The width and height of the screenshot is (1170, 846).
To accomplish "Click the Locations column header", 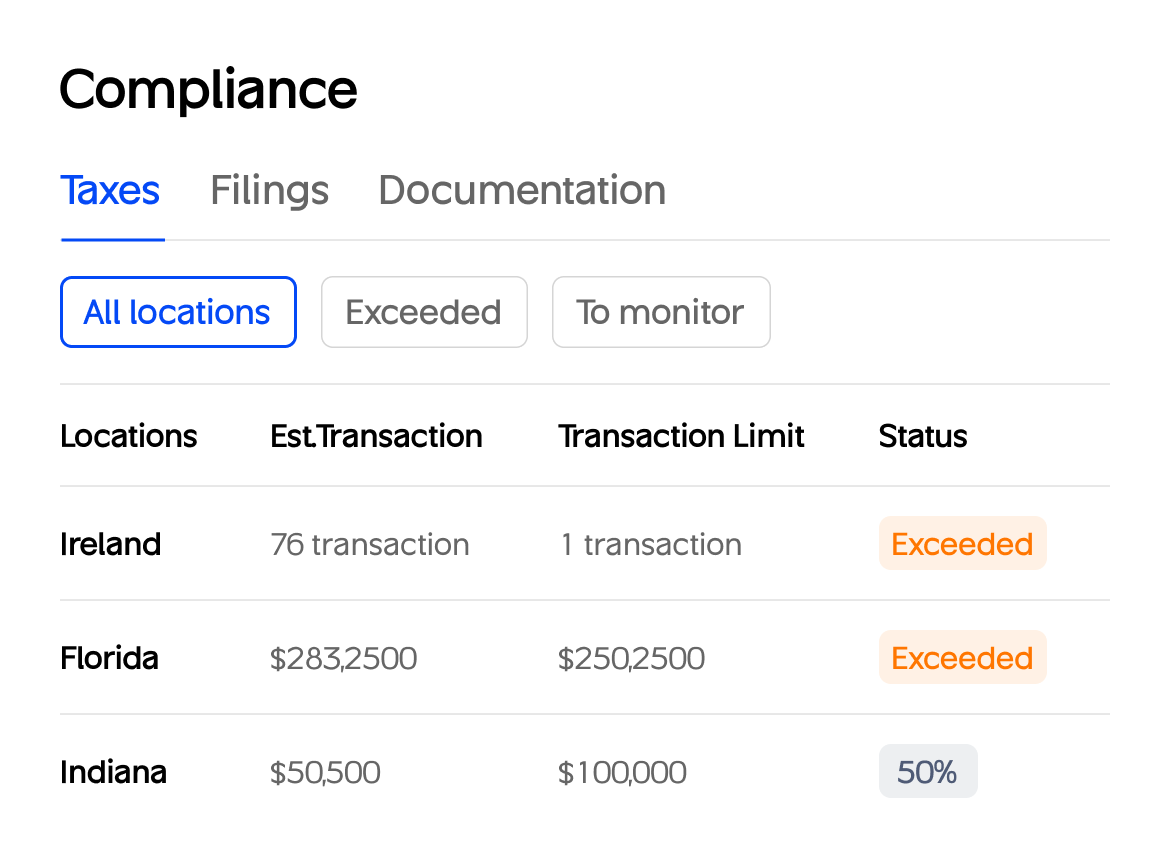I will (x=129, y=436).
